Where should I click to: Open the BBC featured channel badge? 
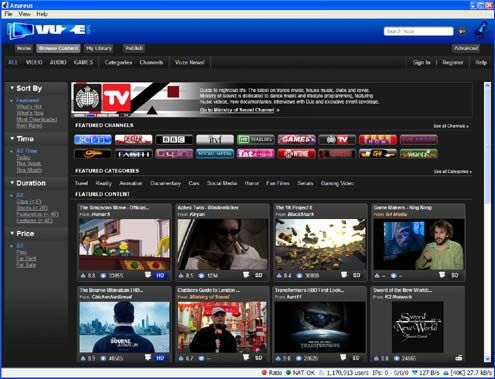pyautogui.click(x=174, y=140)
